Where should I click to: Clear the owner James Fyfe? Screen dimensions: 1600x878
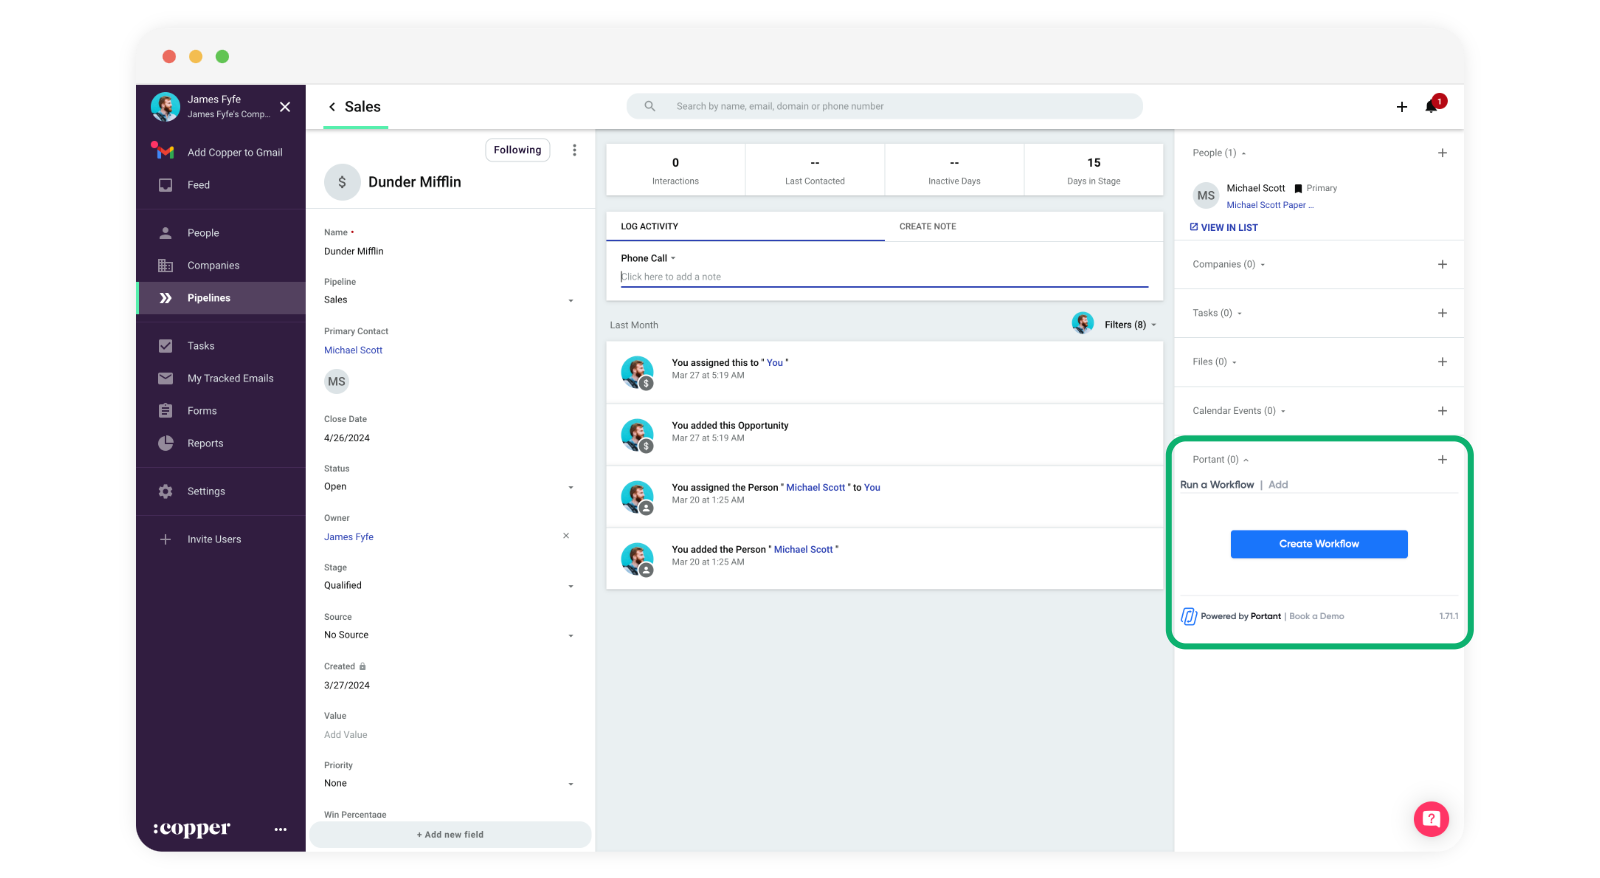(x=566, y=536)
